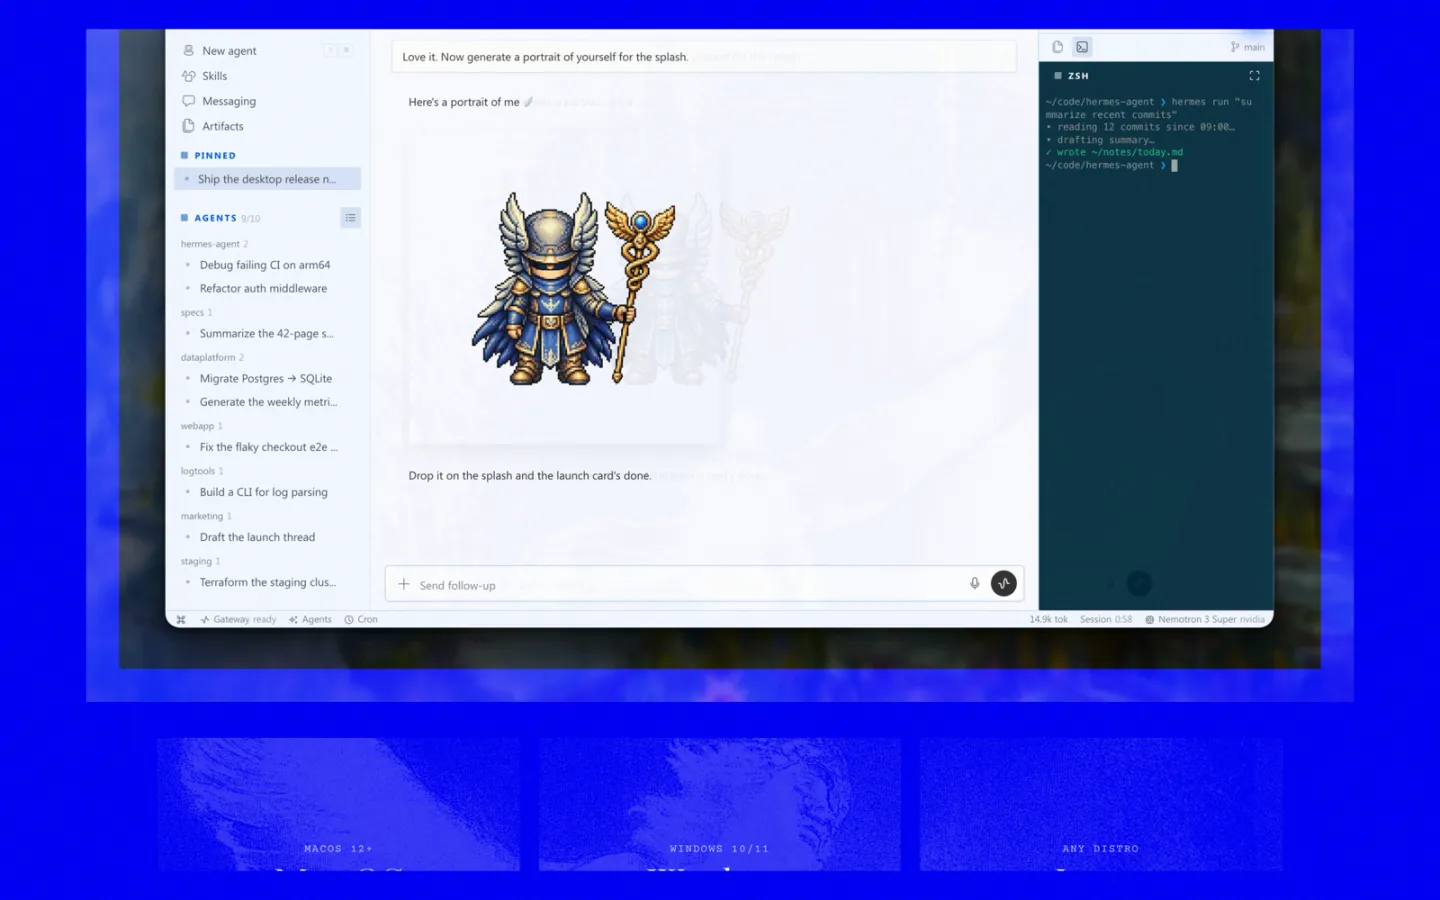Click the files icon in right panel header
Screen dimensions: 1440x900
click(1057, 47)
